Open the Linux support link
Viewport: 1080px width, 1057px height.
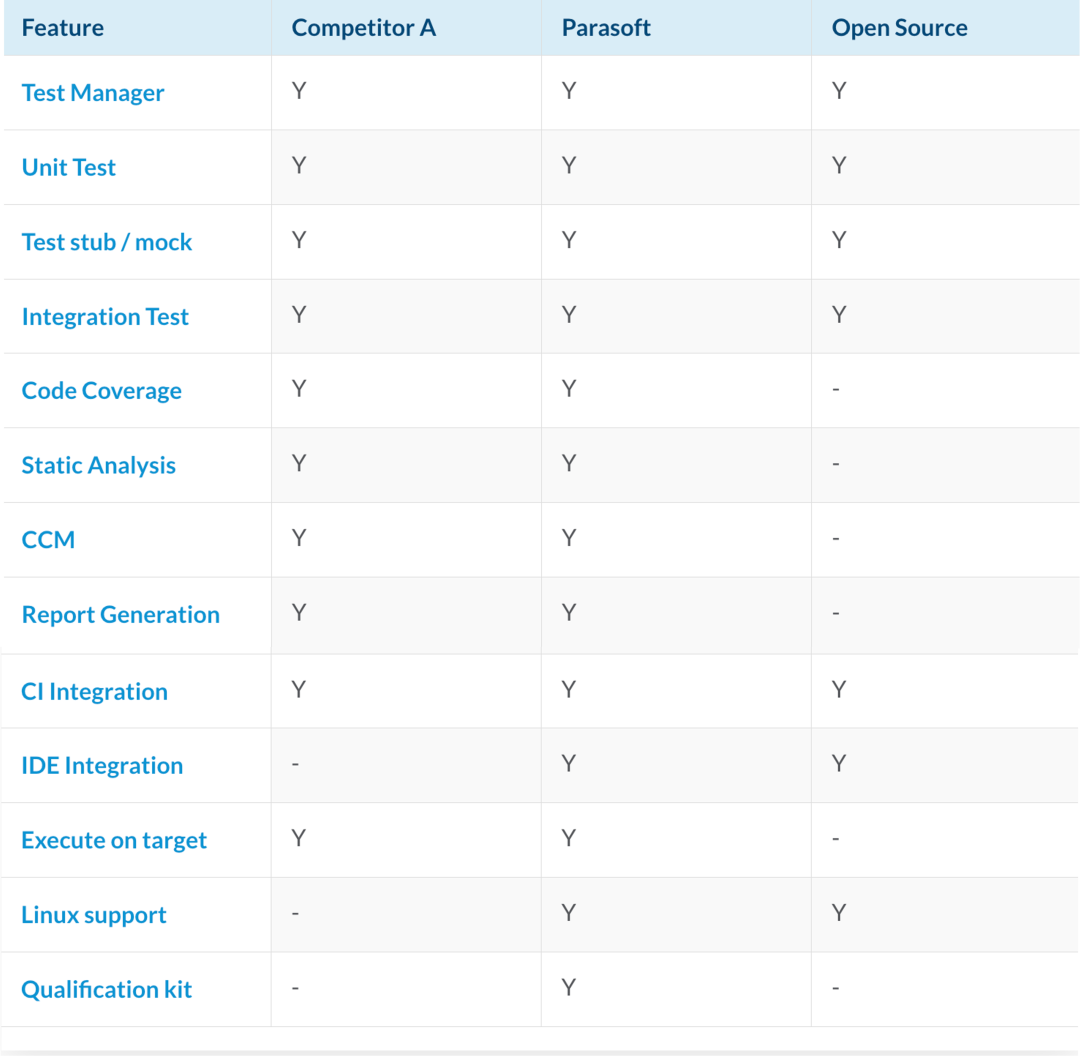pos(94,915)
